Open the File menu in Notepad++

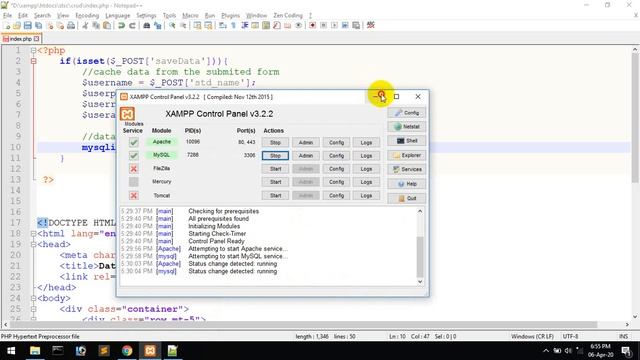[x=7, y=16]
